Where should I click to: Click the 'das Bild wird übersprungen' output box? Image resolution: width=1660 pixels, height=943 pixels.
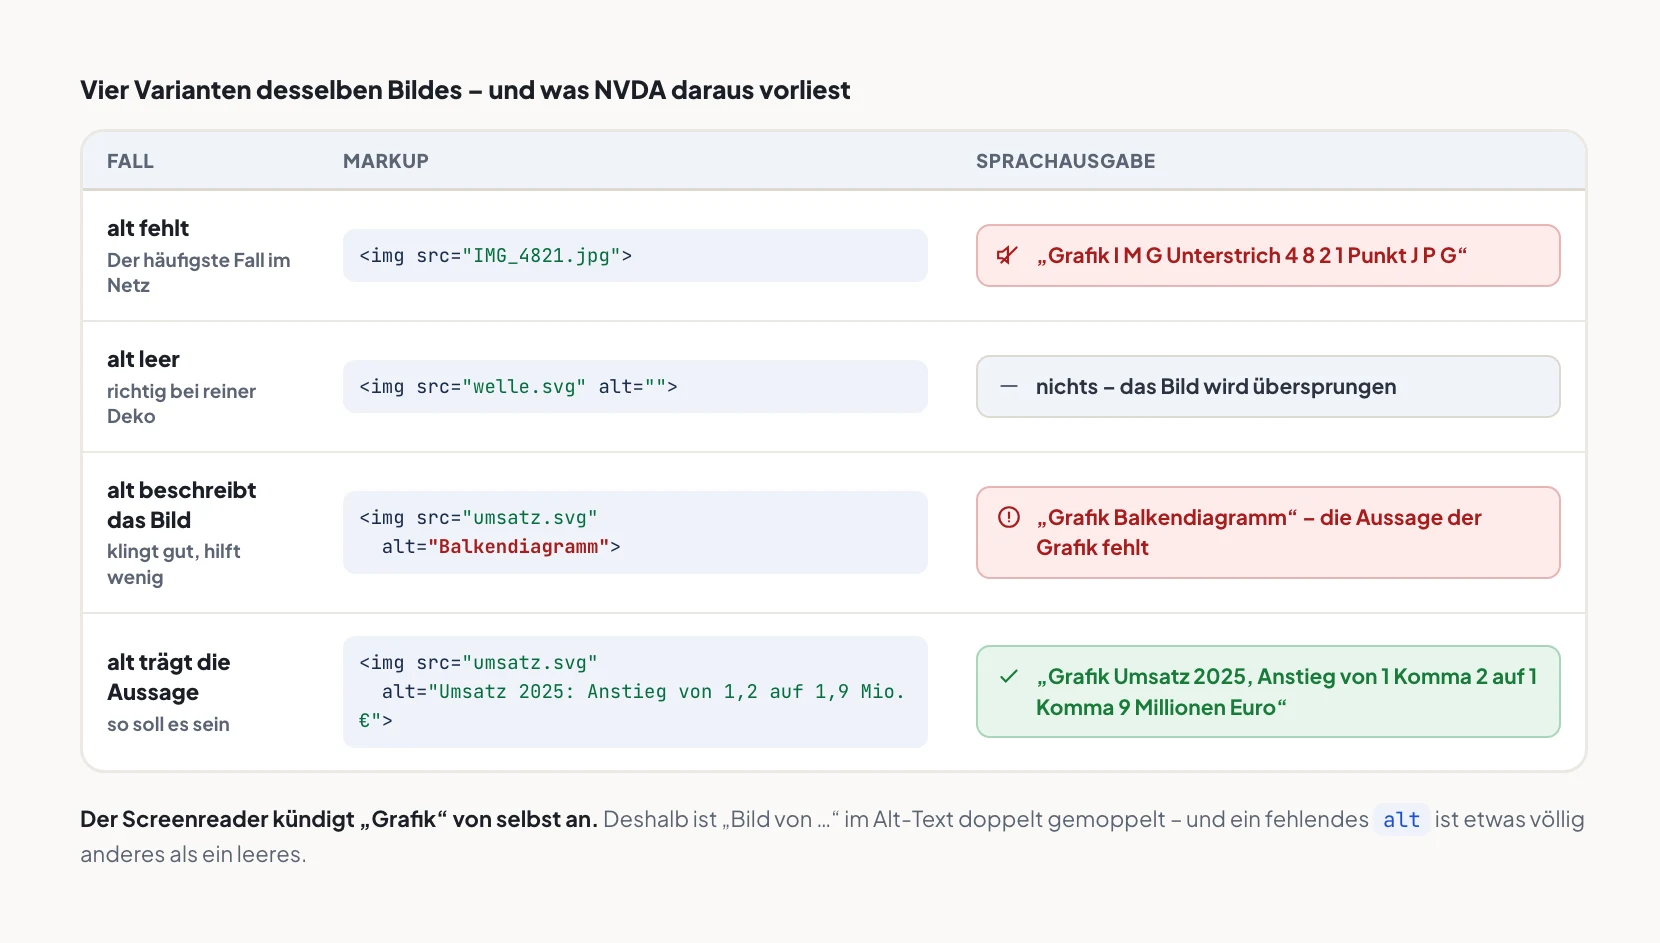click(1268, 387)
